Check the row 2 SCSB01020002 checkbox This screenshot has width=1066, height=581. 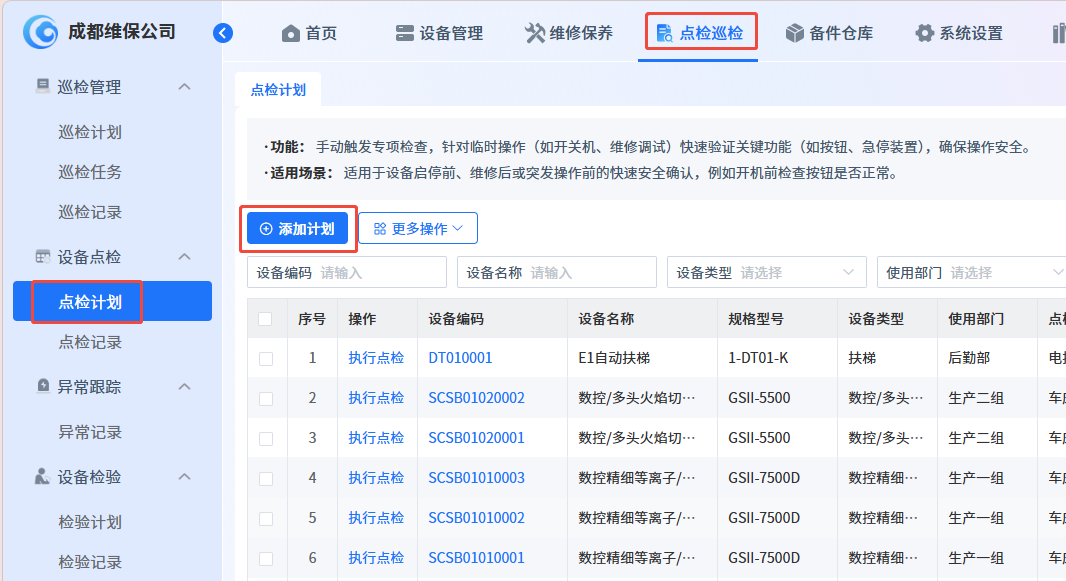tap(266, 399)
